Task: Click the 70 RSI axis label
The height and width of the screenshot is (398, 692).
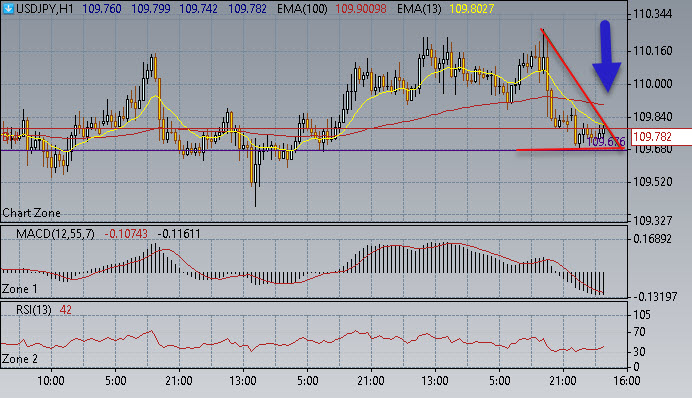Action: (x=639, y=332)
